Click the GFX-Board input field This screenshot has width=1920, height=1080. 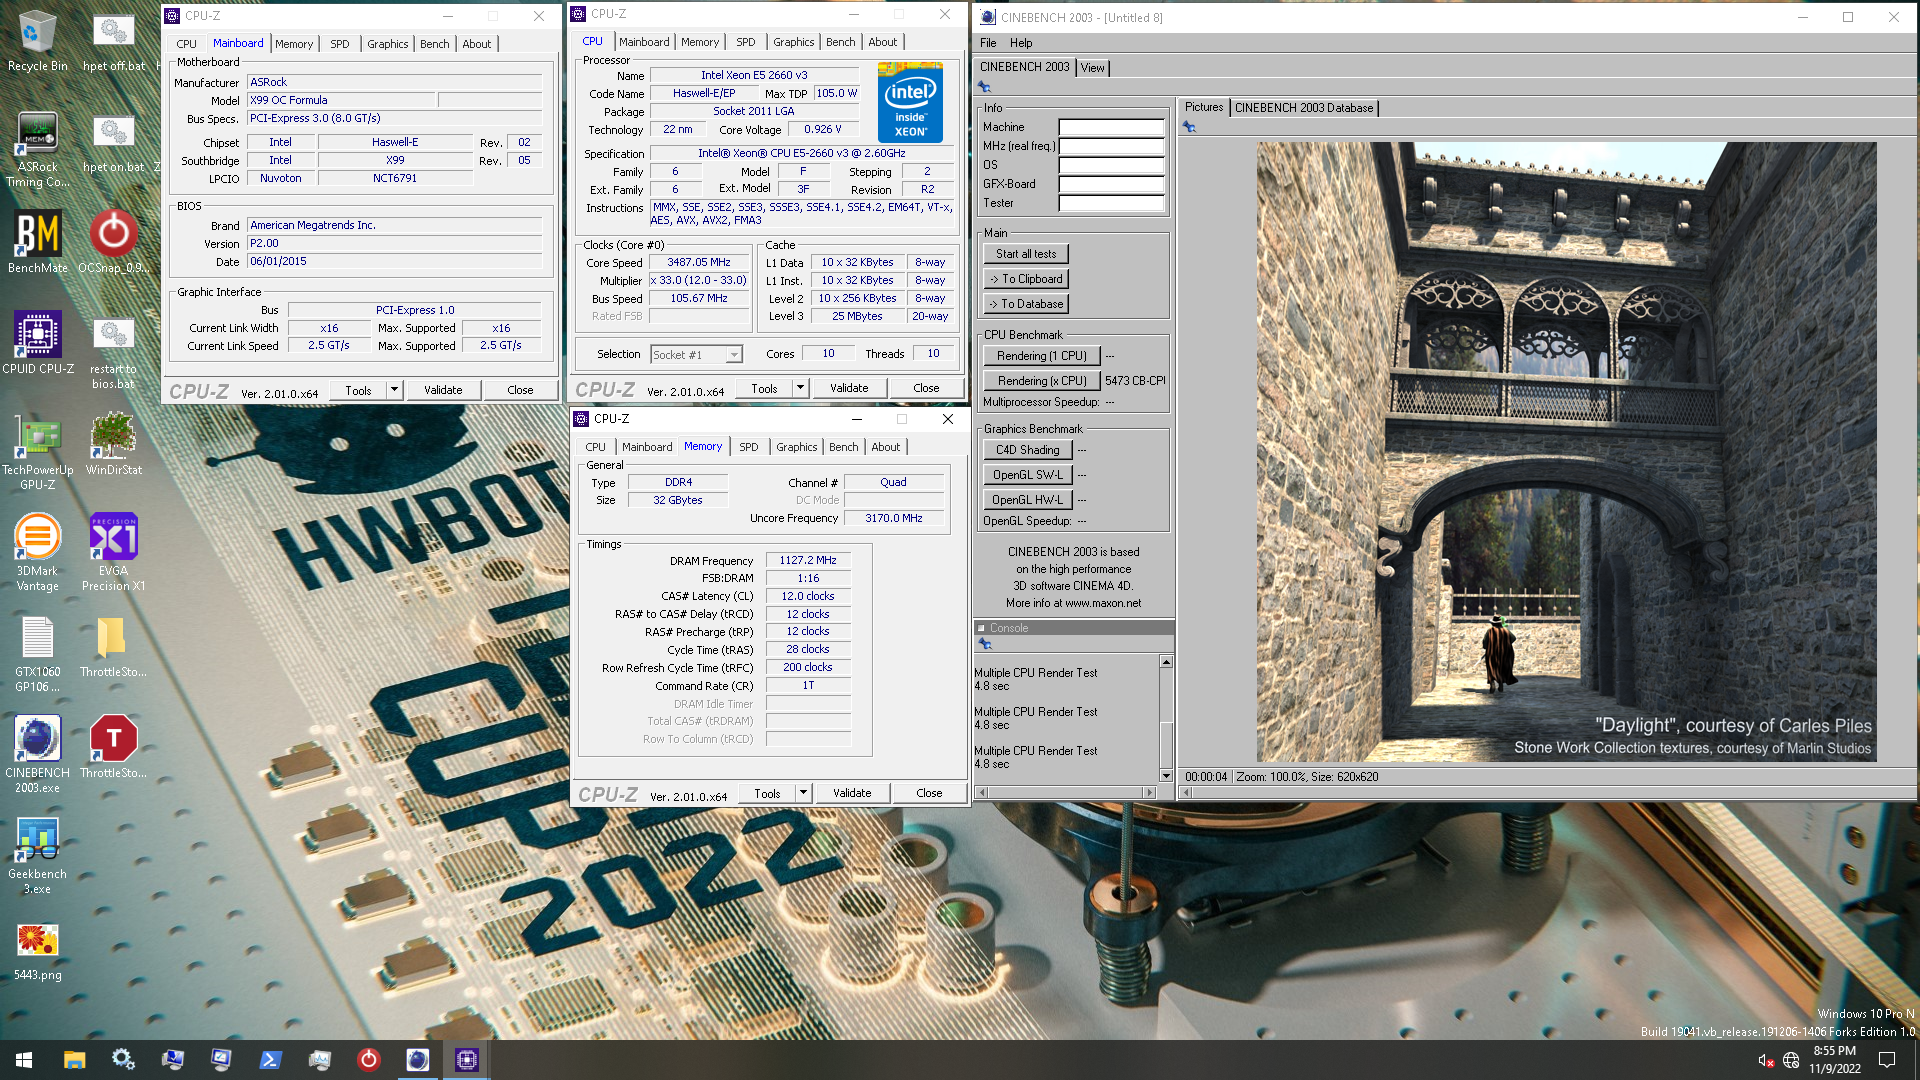tap(1112, 184)
